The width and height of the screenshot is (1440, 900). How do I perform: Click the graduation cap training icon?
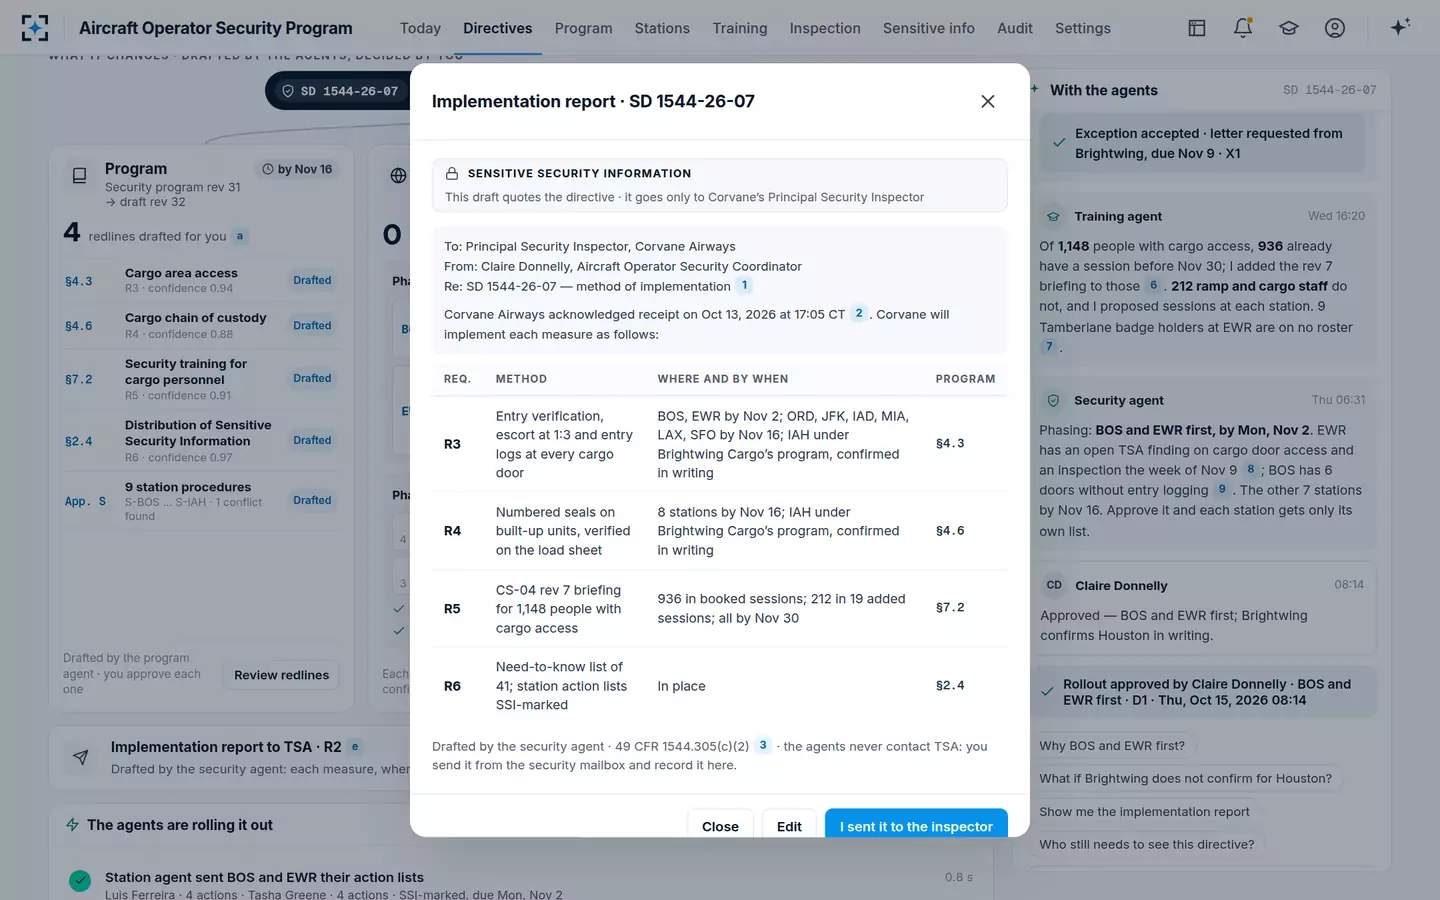tap(1289, 28)
